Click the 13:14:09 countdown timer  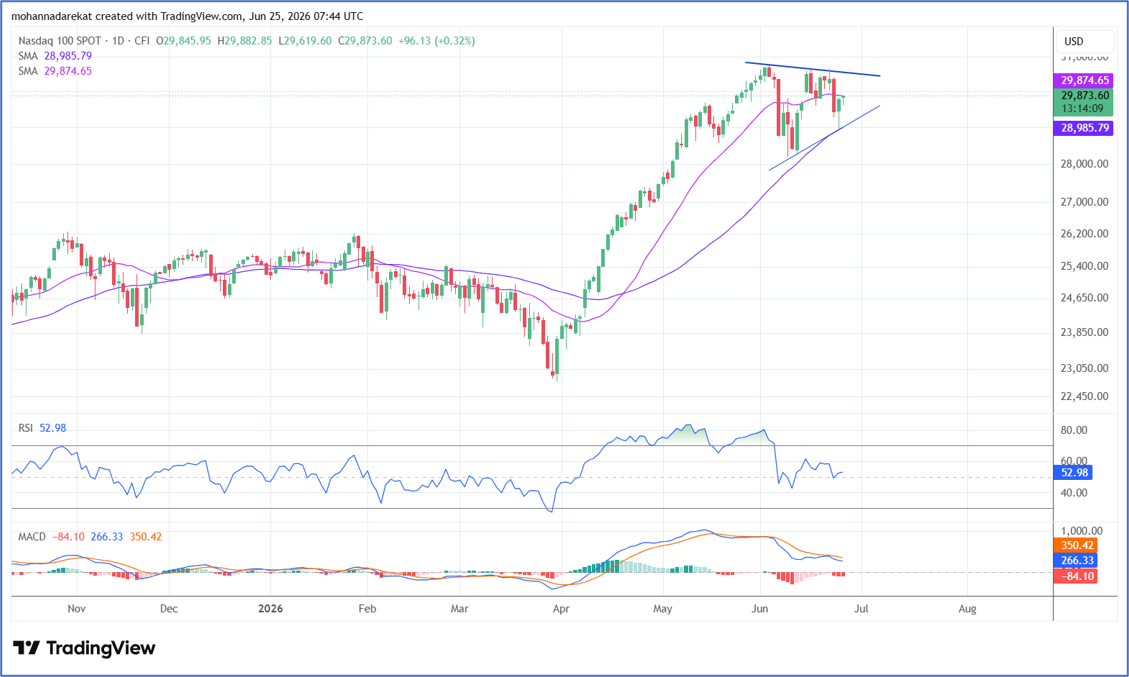click(1083, 109)
